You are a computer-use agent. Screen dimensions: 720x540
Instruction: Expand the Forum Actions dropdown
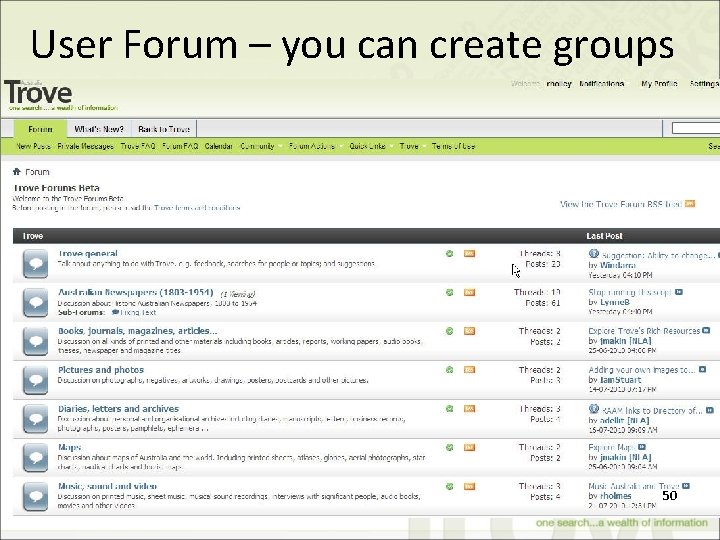[315, 146]
